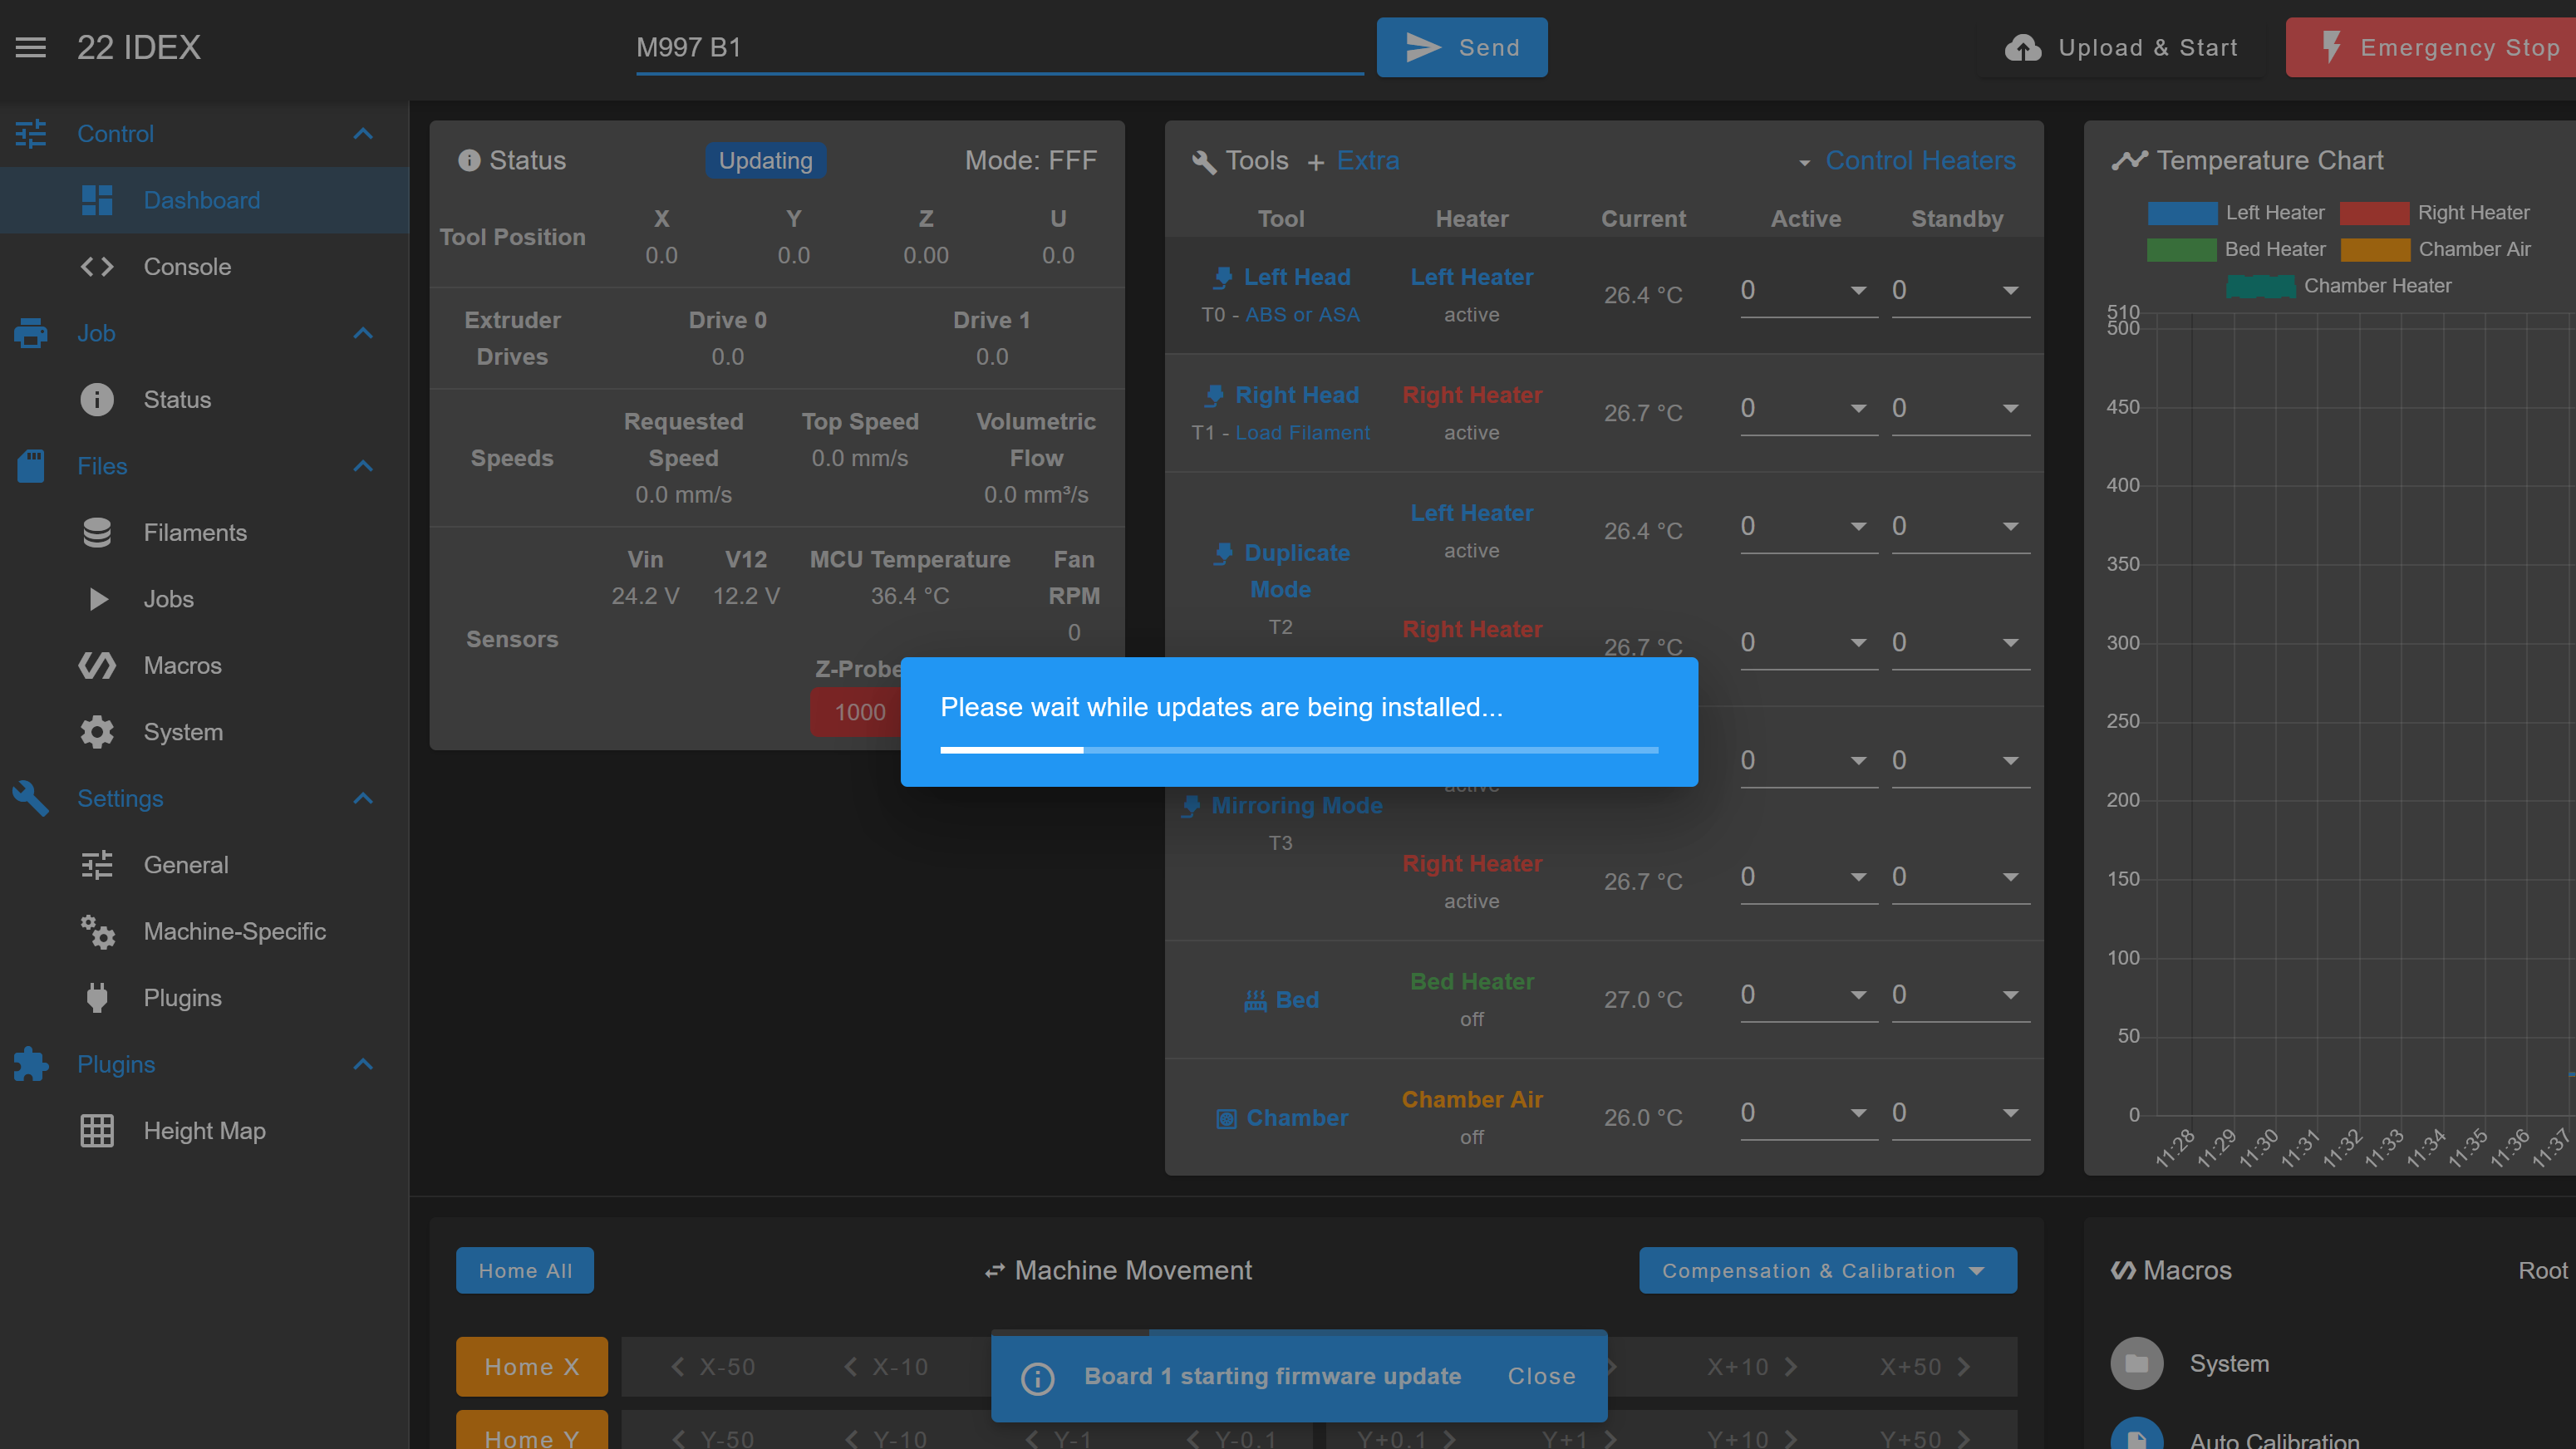Click the Tools panel wrench icon
The width and height of the screenshot is (2576, 1449).
pyautogui.click(x=1204, y=161)
